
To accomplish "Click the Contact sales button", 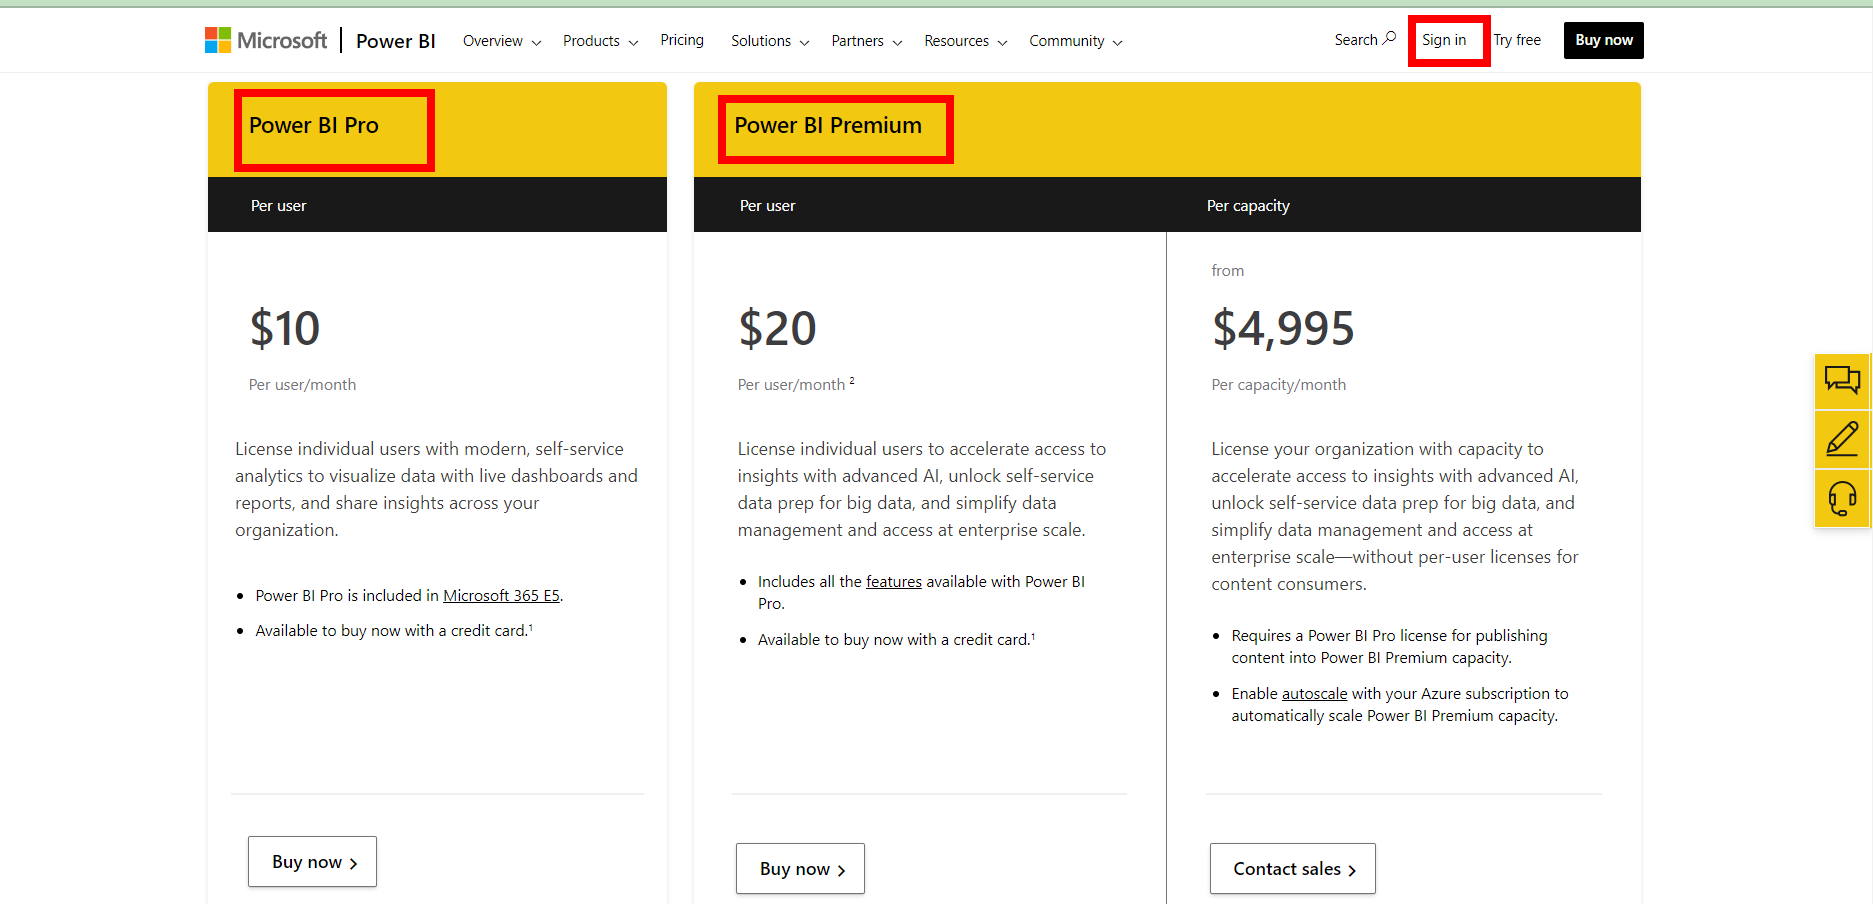I will [x=1293, y=869].
